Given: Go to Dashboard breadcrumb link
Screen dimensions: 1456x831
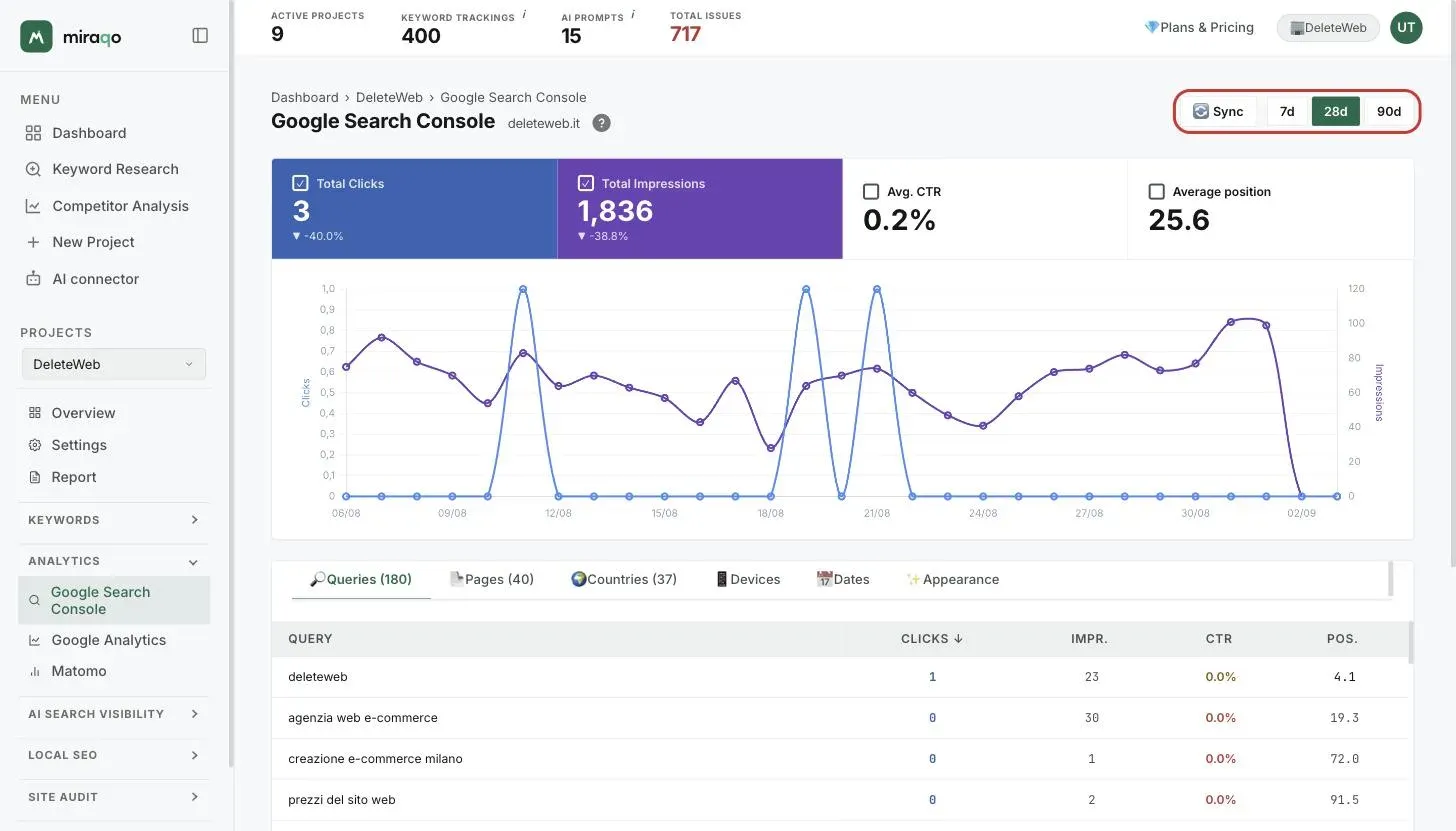Looking at the screenshot, I should point(305,97).
